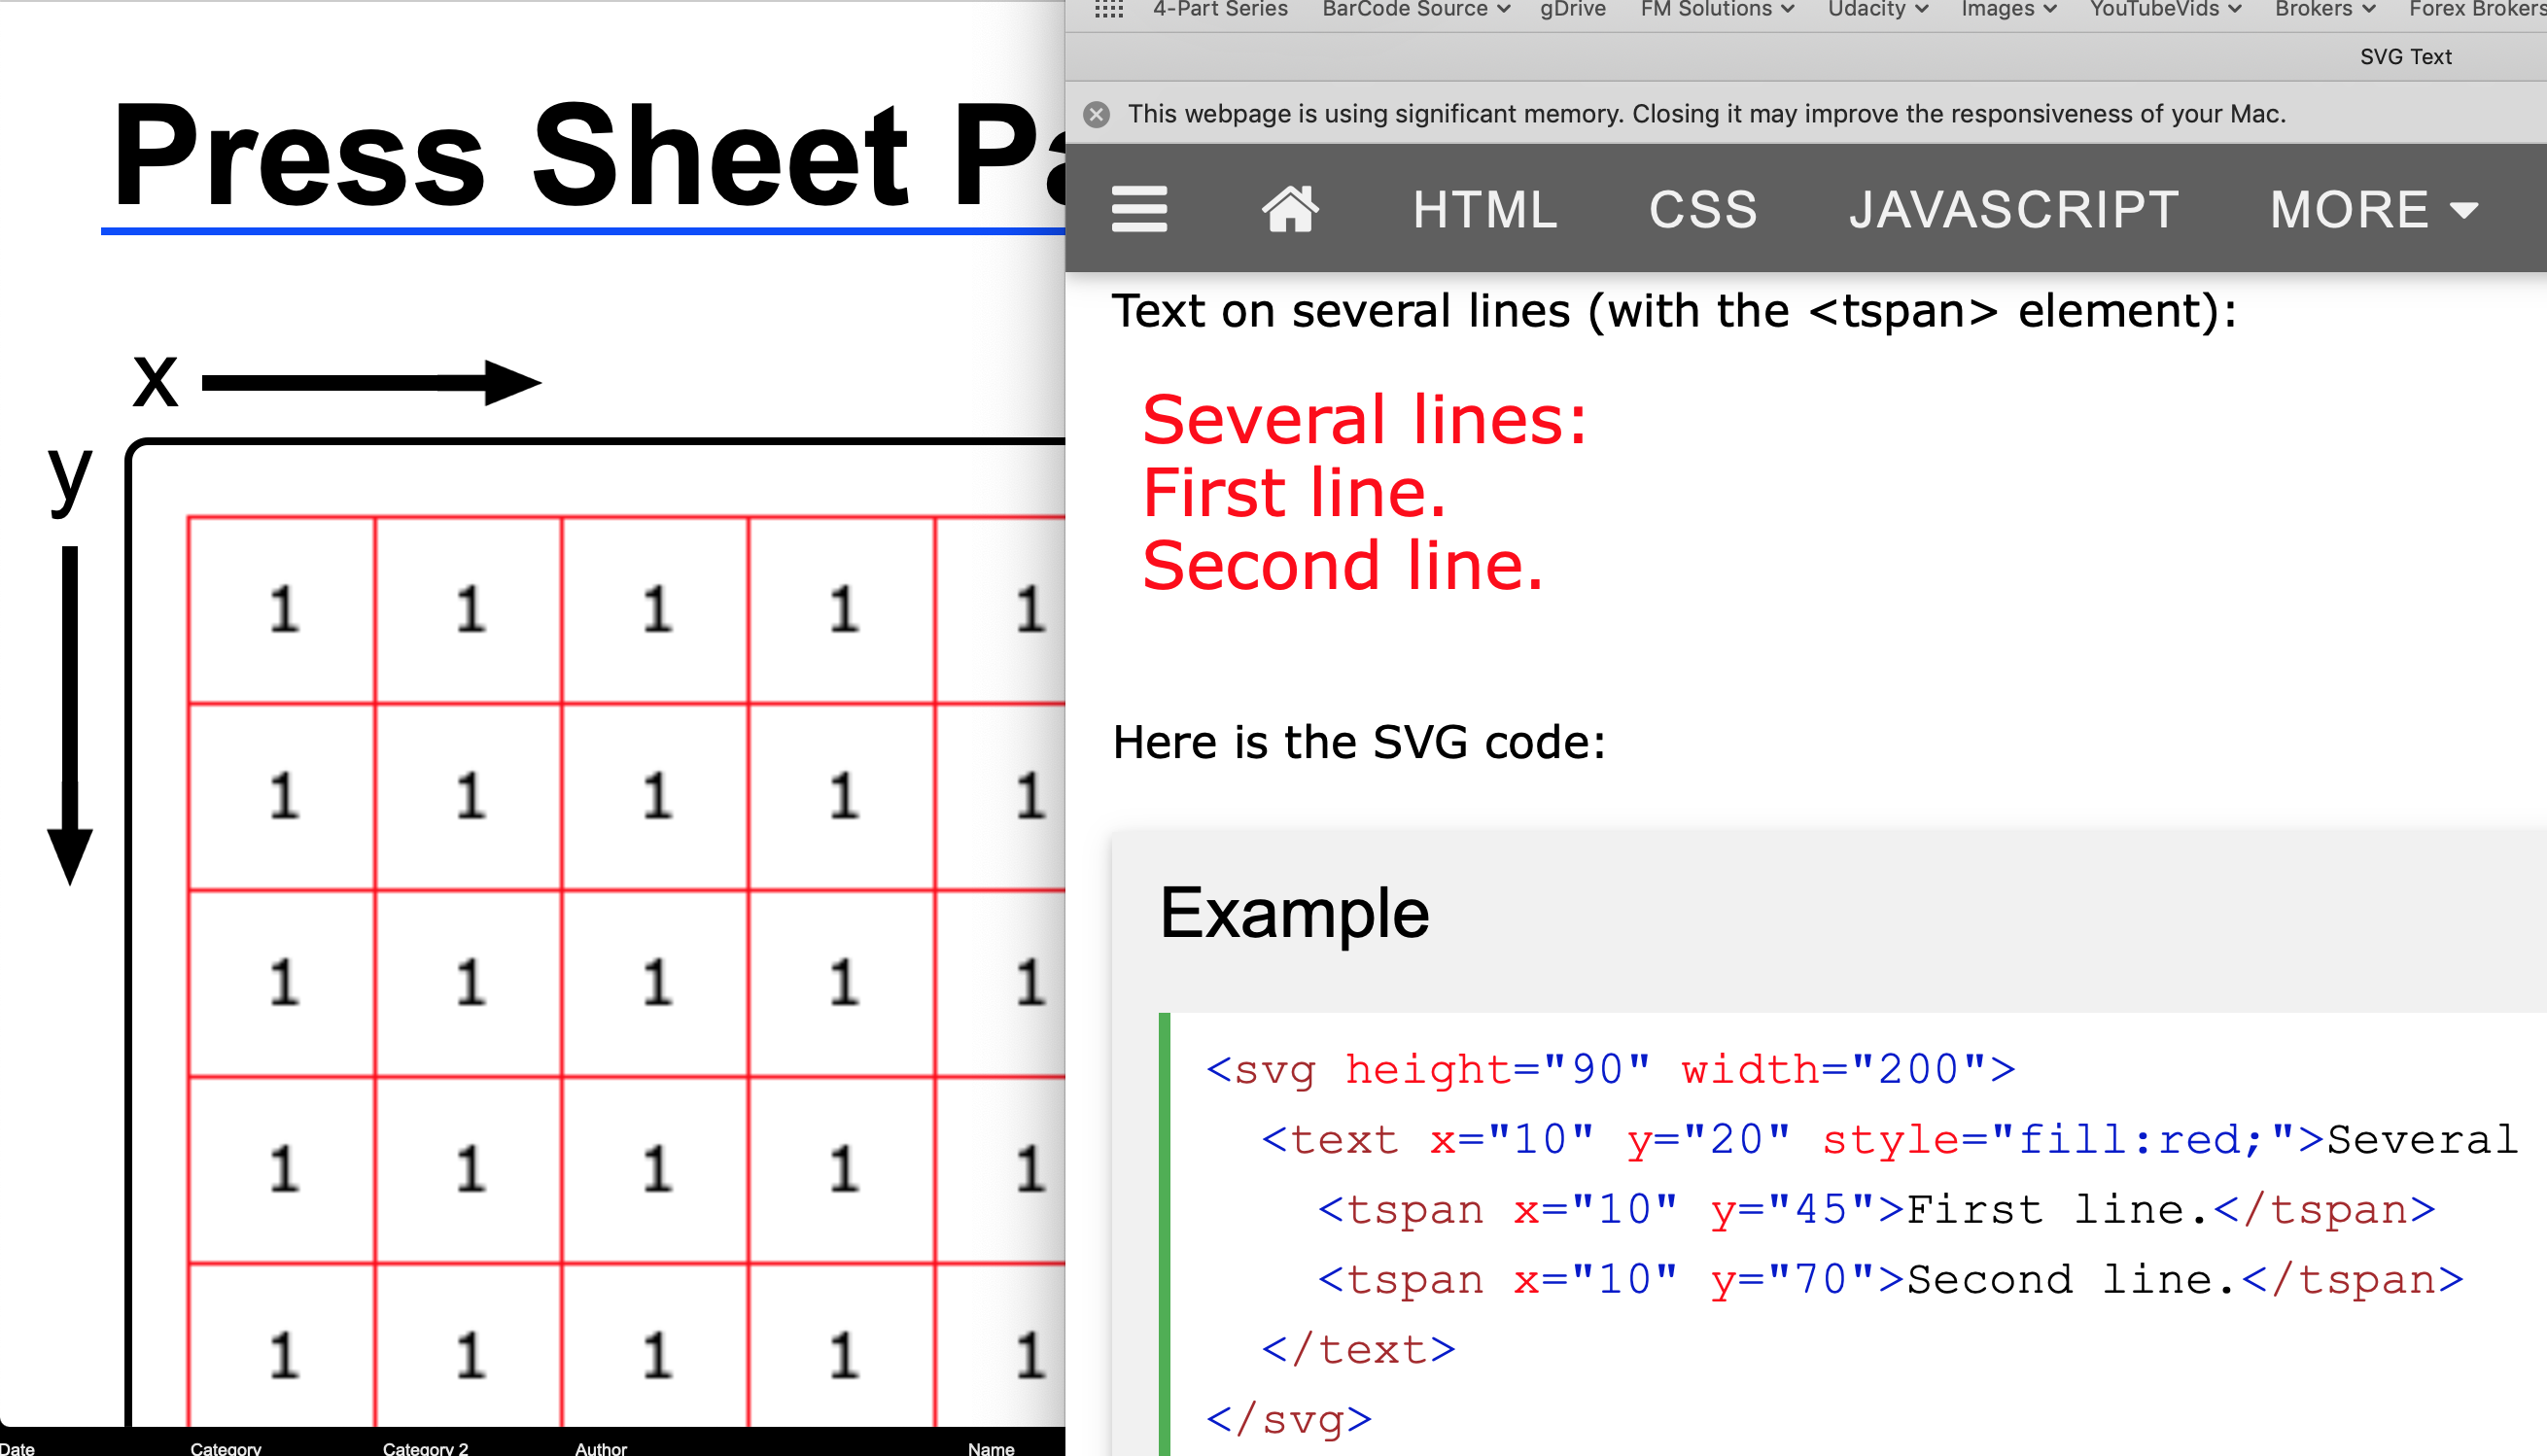Open the apps grid icon in bookmarks bar

click(x=1109, y=9)
